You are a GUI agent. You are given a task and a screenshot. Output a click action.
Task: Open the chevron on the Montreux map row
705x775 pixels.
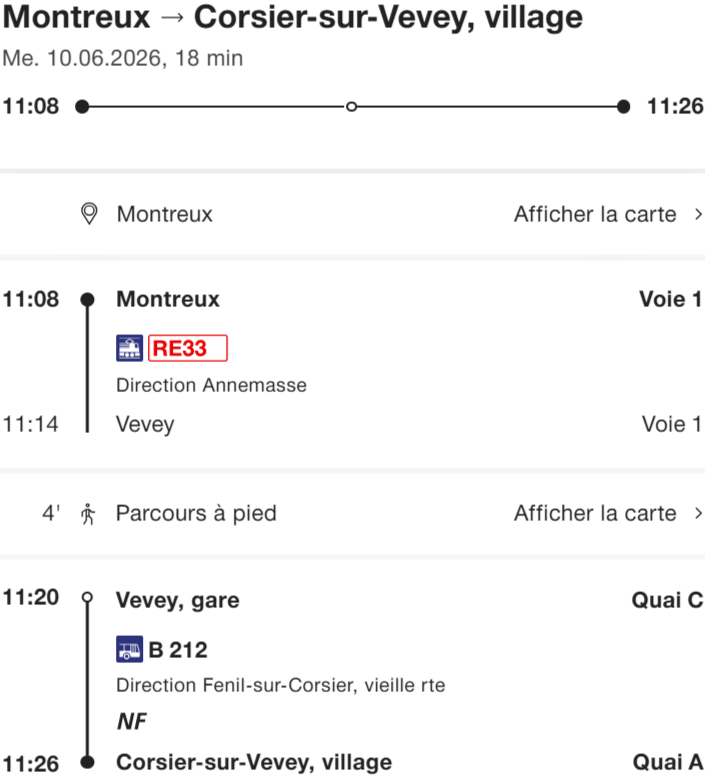[698, 214]
